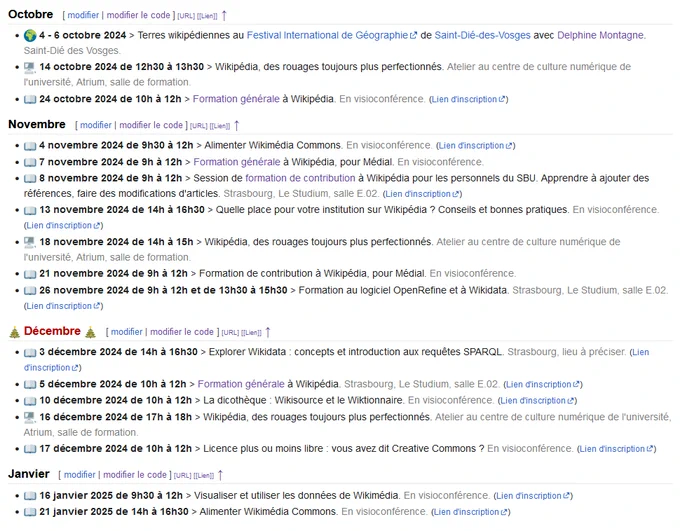Screen dimensions: 680x531
Task: Open Lien d'inscription for 24 octobre event
Action: click(468, 99)
